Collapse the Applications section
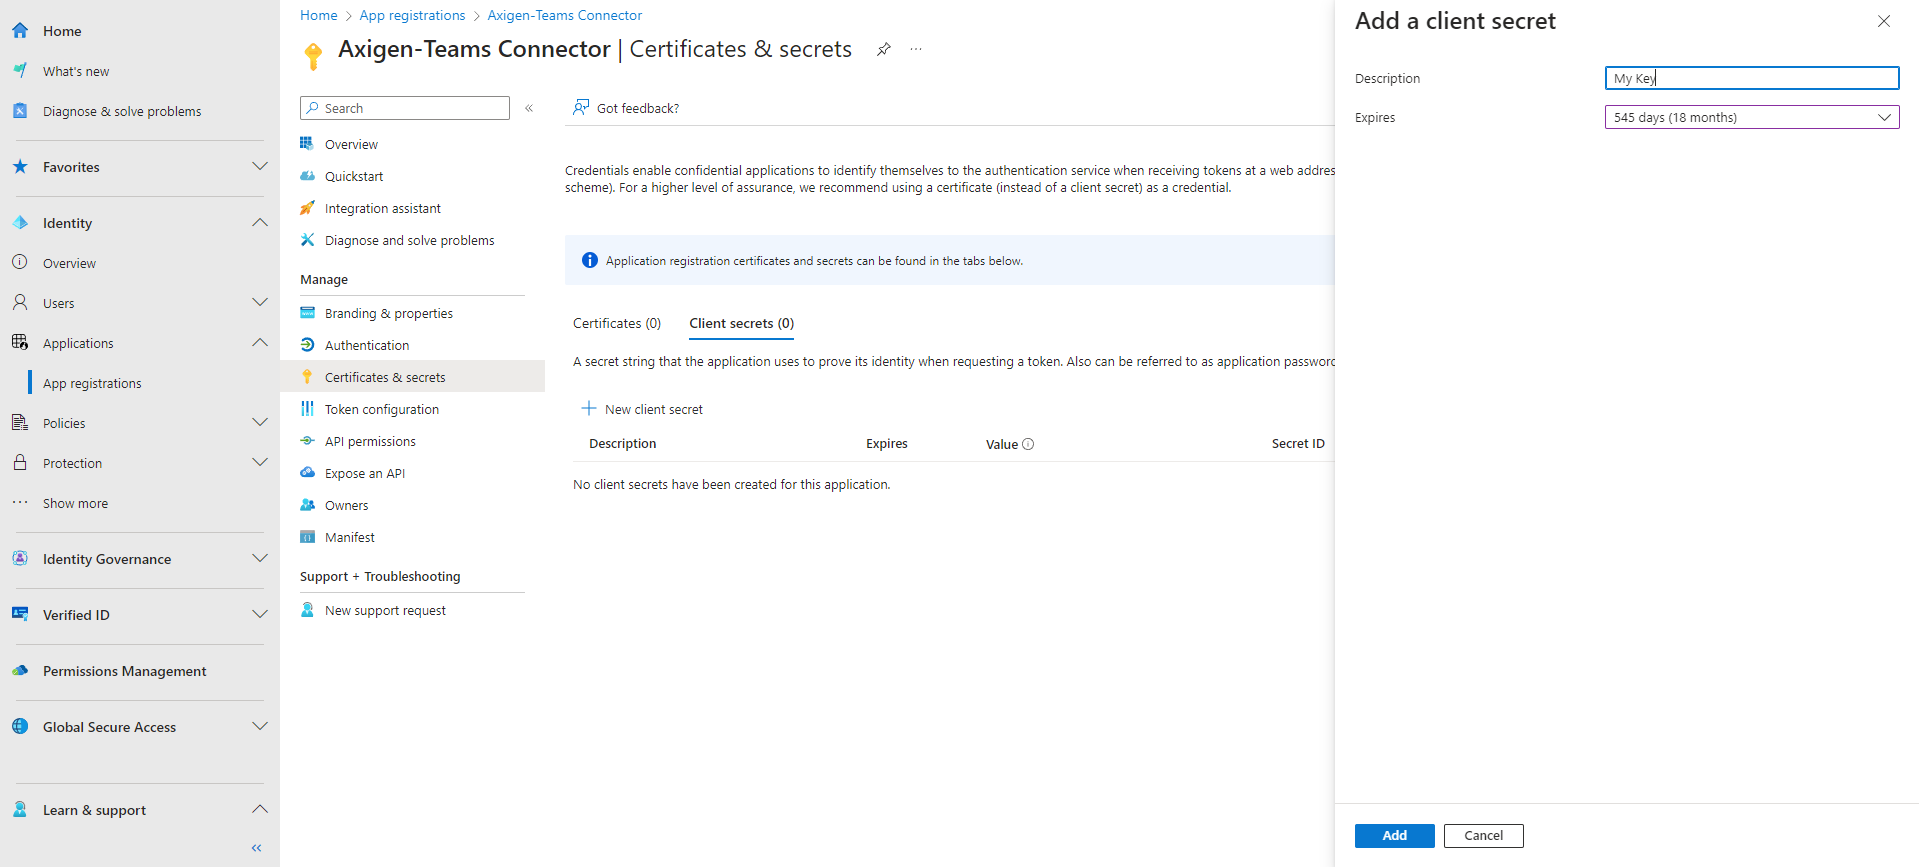This screenshot has width=1919, height=867. pos(259,343)
